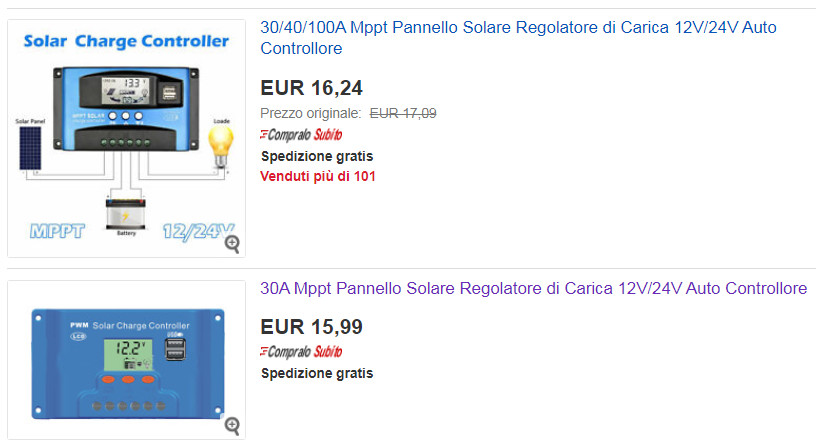Click the EUR 16,24 price

[x=311, y=88]
